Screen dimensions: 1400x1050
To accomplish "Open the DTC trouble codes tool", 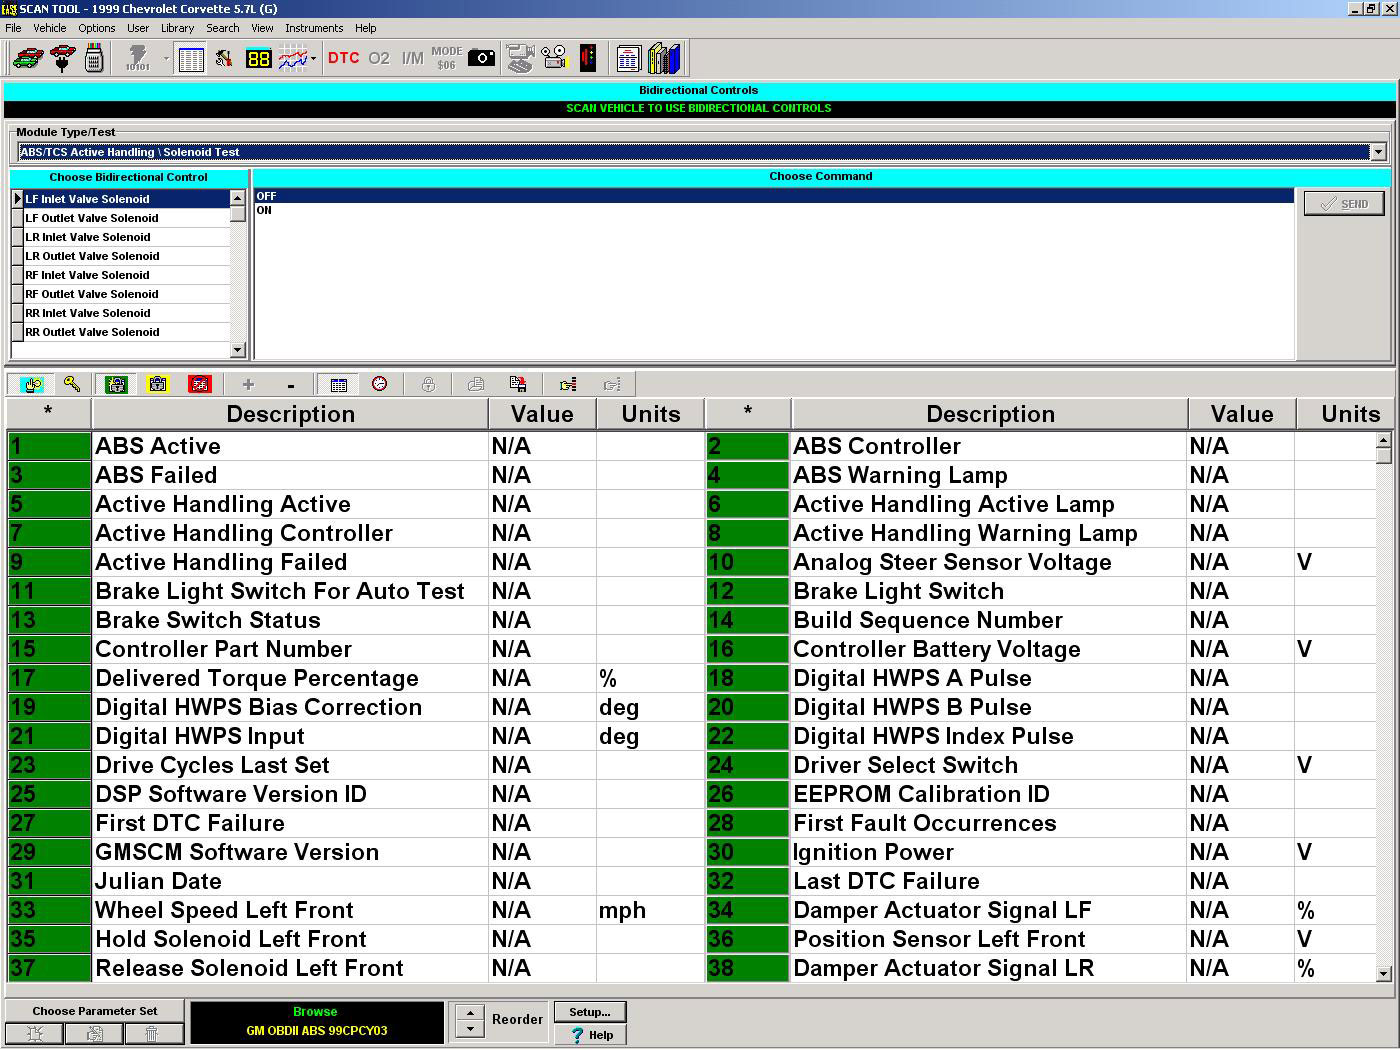I will (x=343, y=58).
